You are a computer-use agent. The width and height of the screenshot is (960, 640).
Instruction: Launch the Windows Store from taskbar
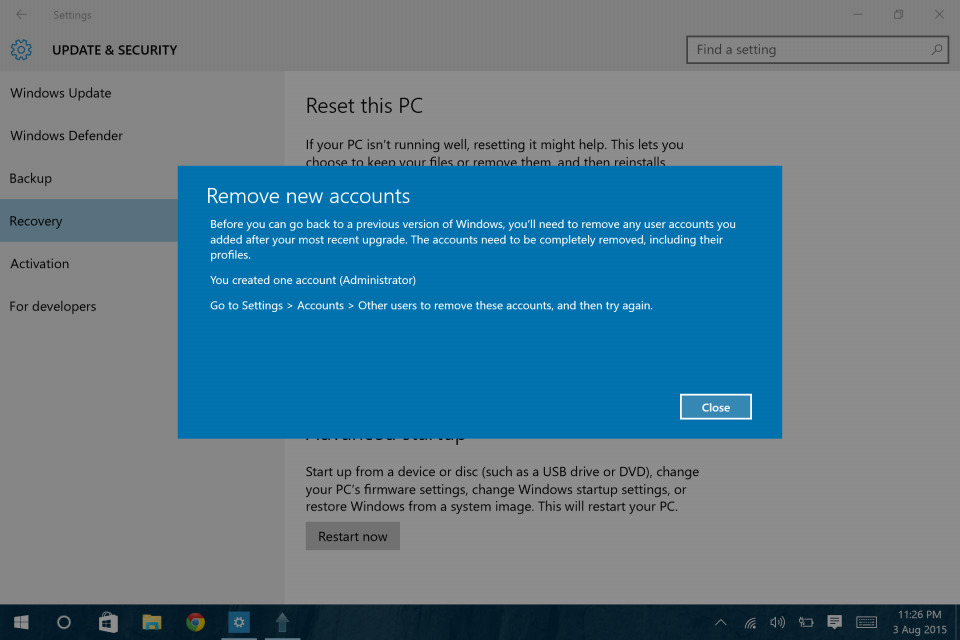tap(108, 622)
